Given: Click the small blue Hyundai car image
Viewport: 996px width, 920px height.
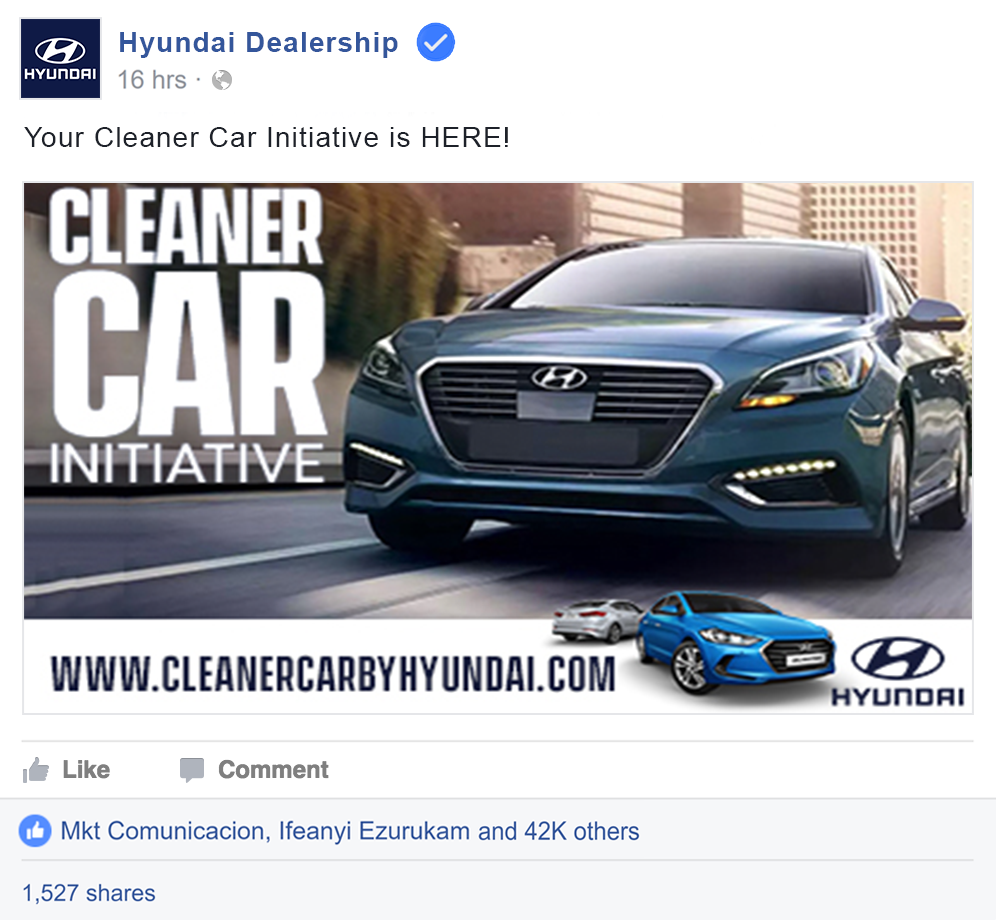Looking at the screenshot, I should click(x=736, y=640).
